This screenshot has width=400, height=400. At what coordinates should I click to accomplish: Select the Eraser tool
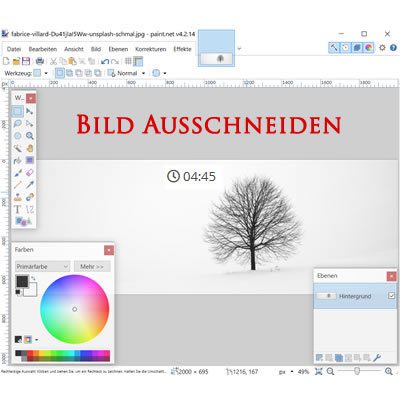pos(30,173)
